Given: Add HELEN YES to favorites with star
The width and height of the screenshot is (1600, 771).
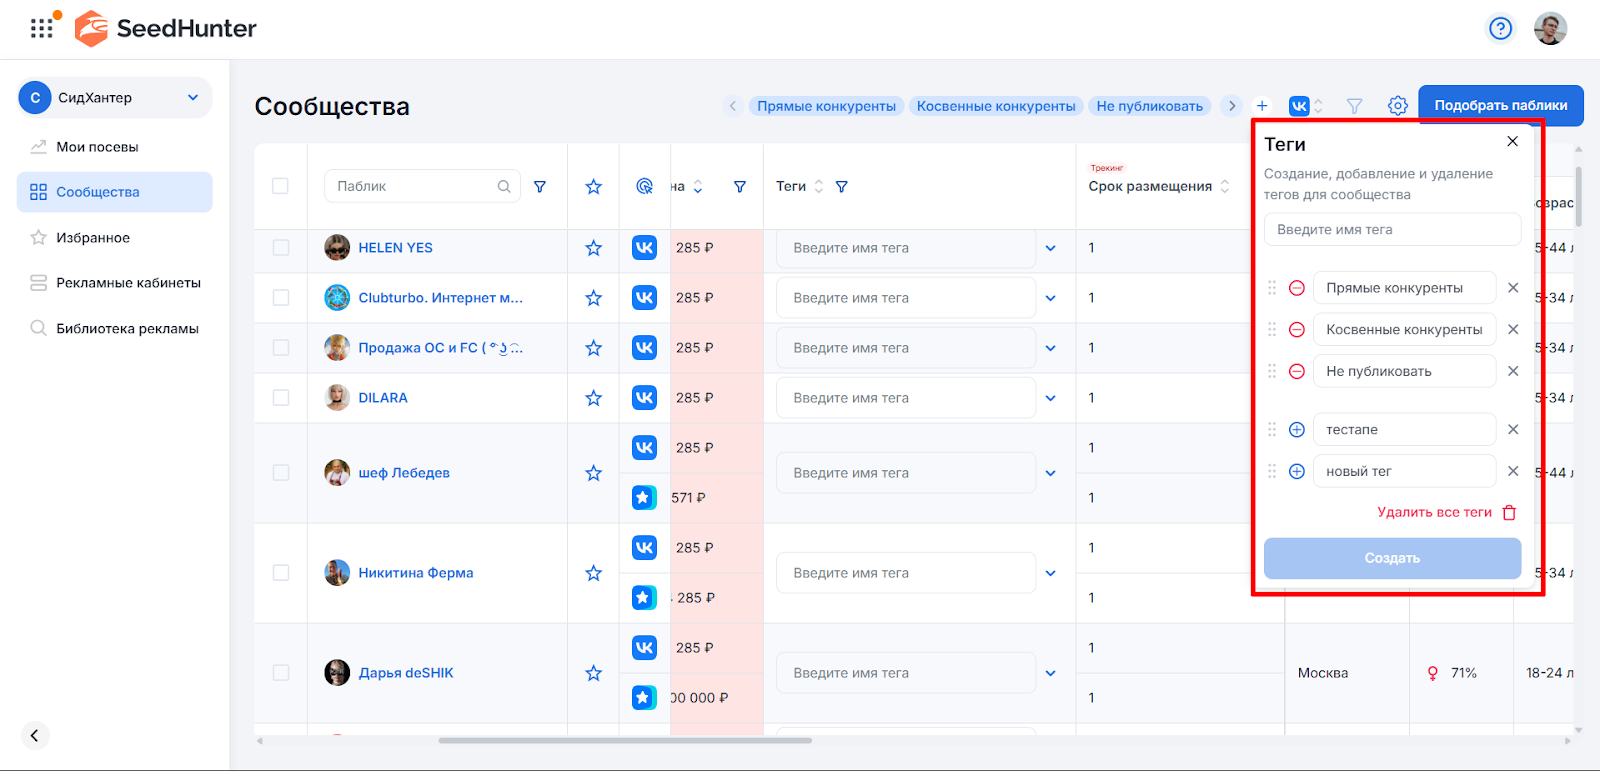Looking at the screenshot, I should [593, 248].
